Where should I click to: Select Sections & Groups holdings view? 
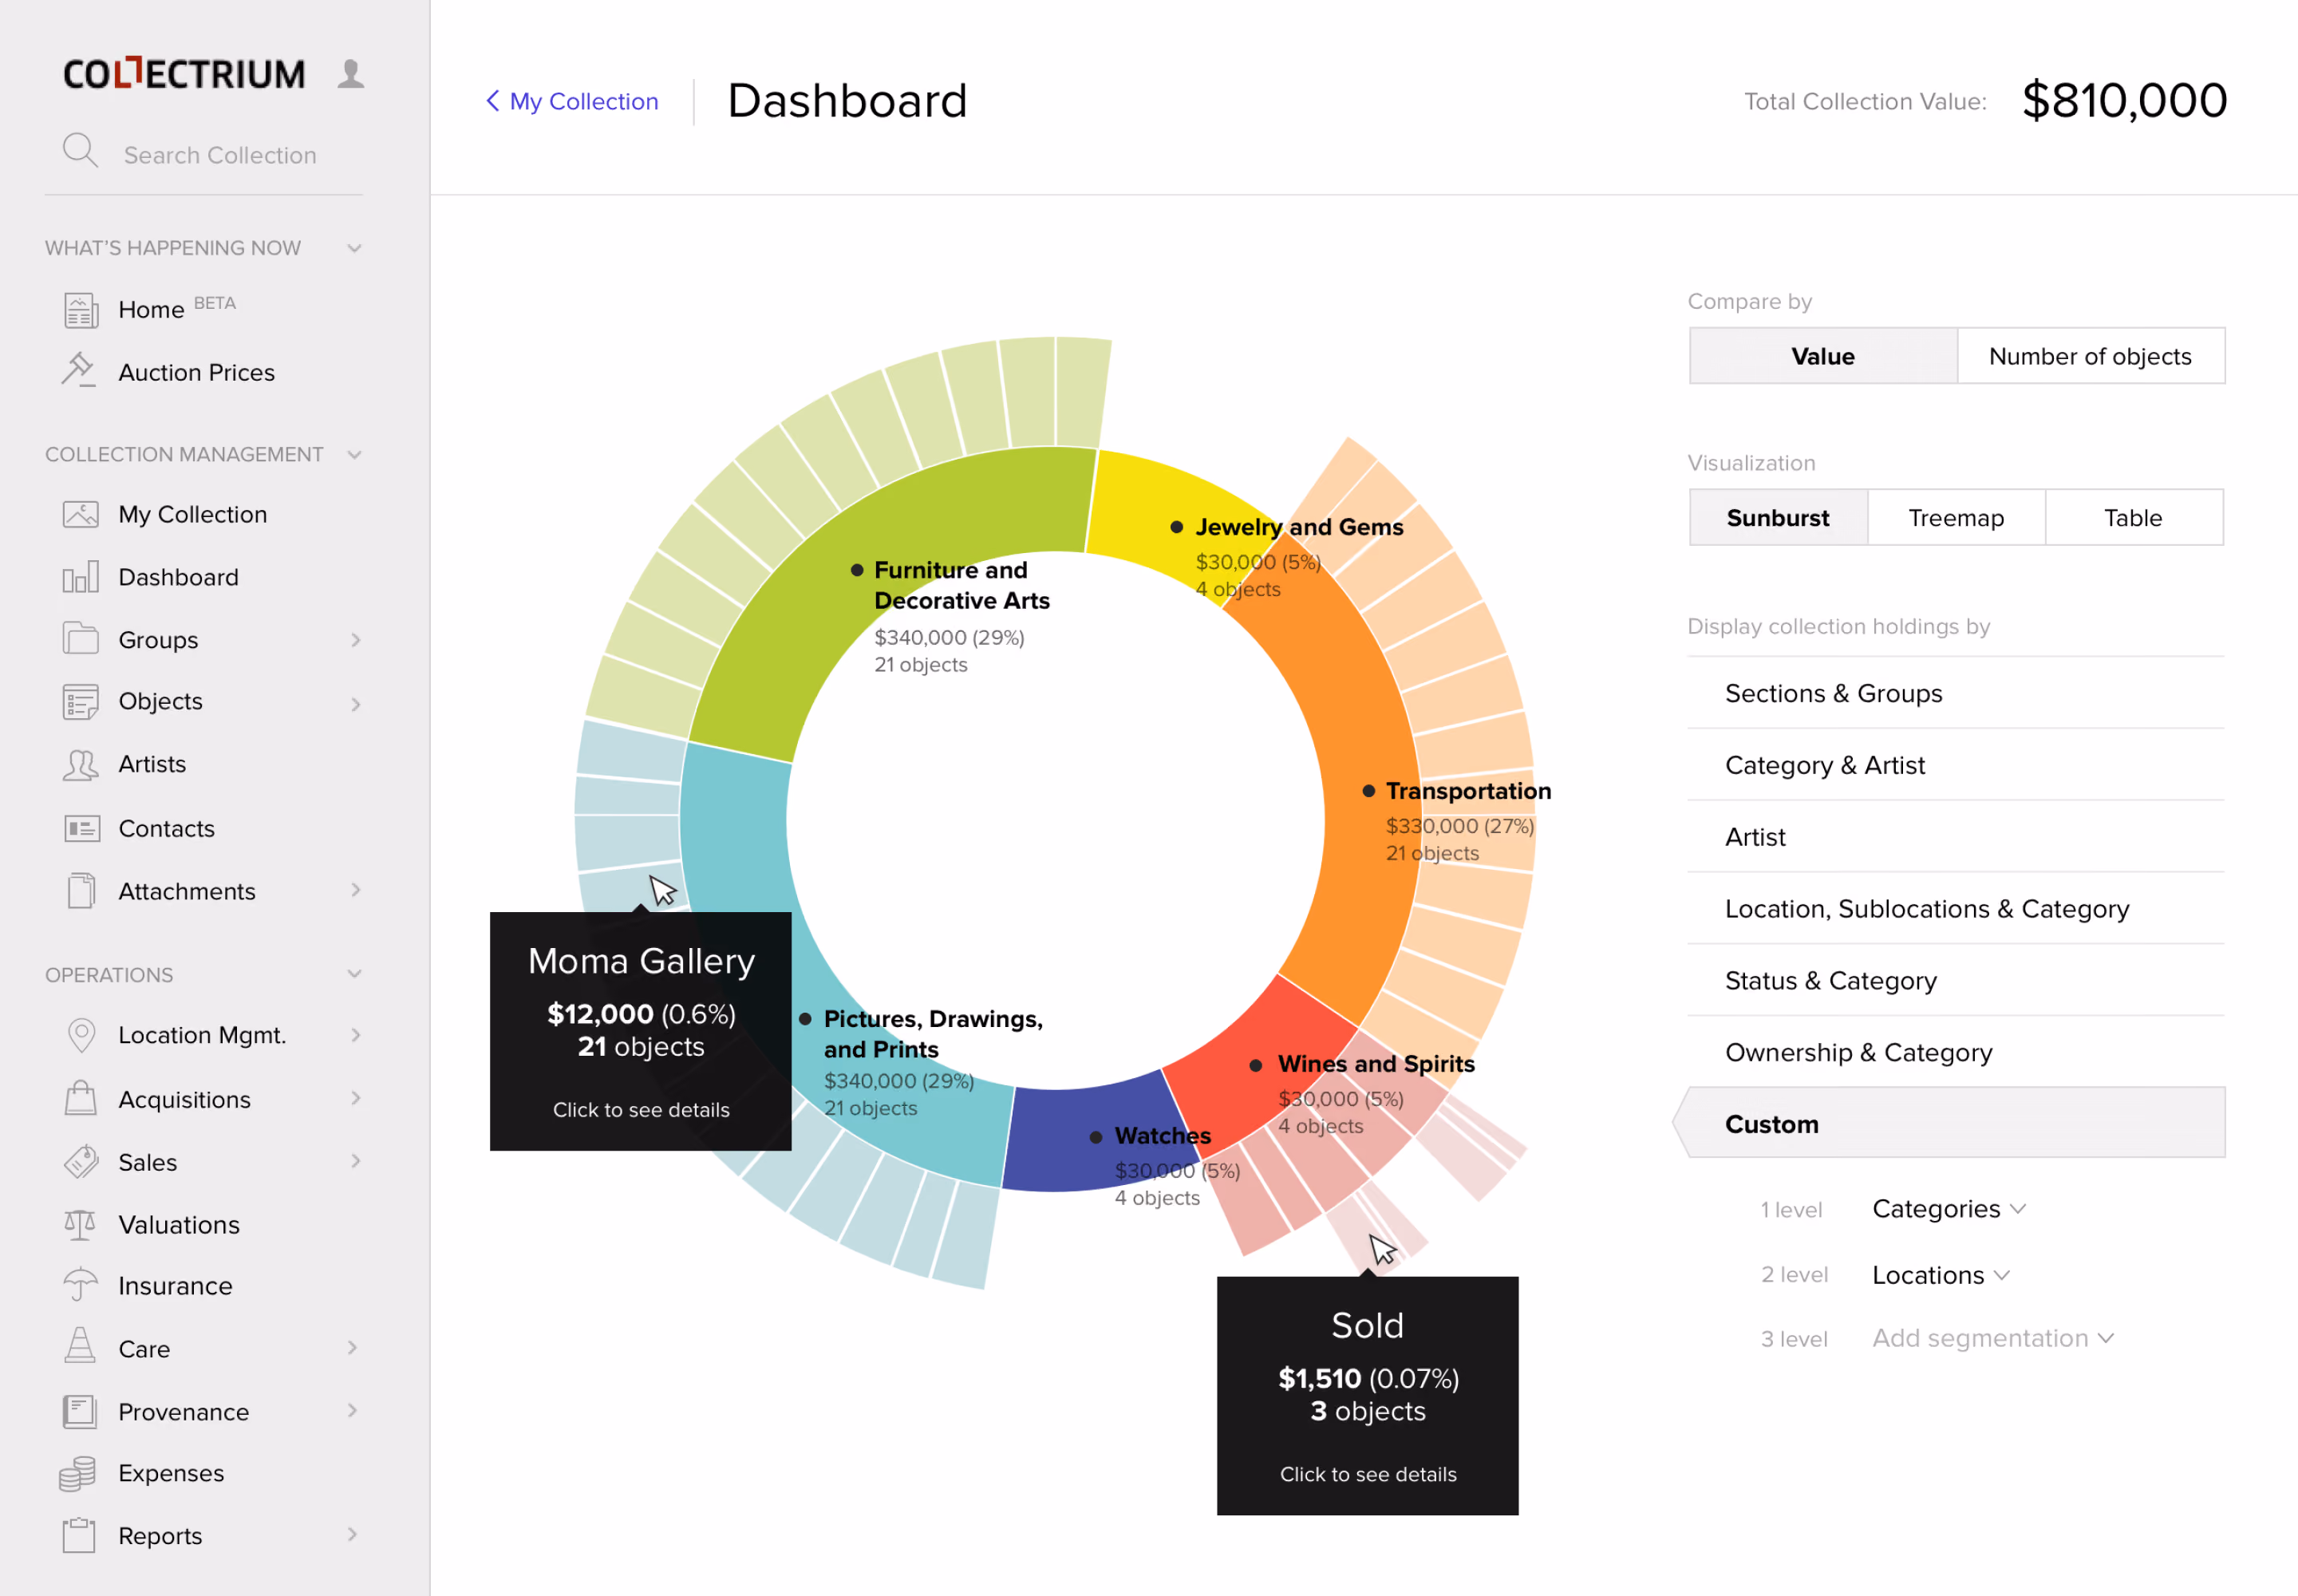tap(1955, 693)
